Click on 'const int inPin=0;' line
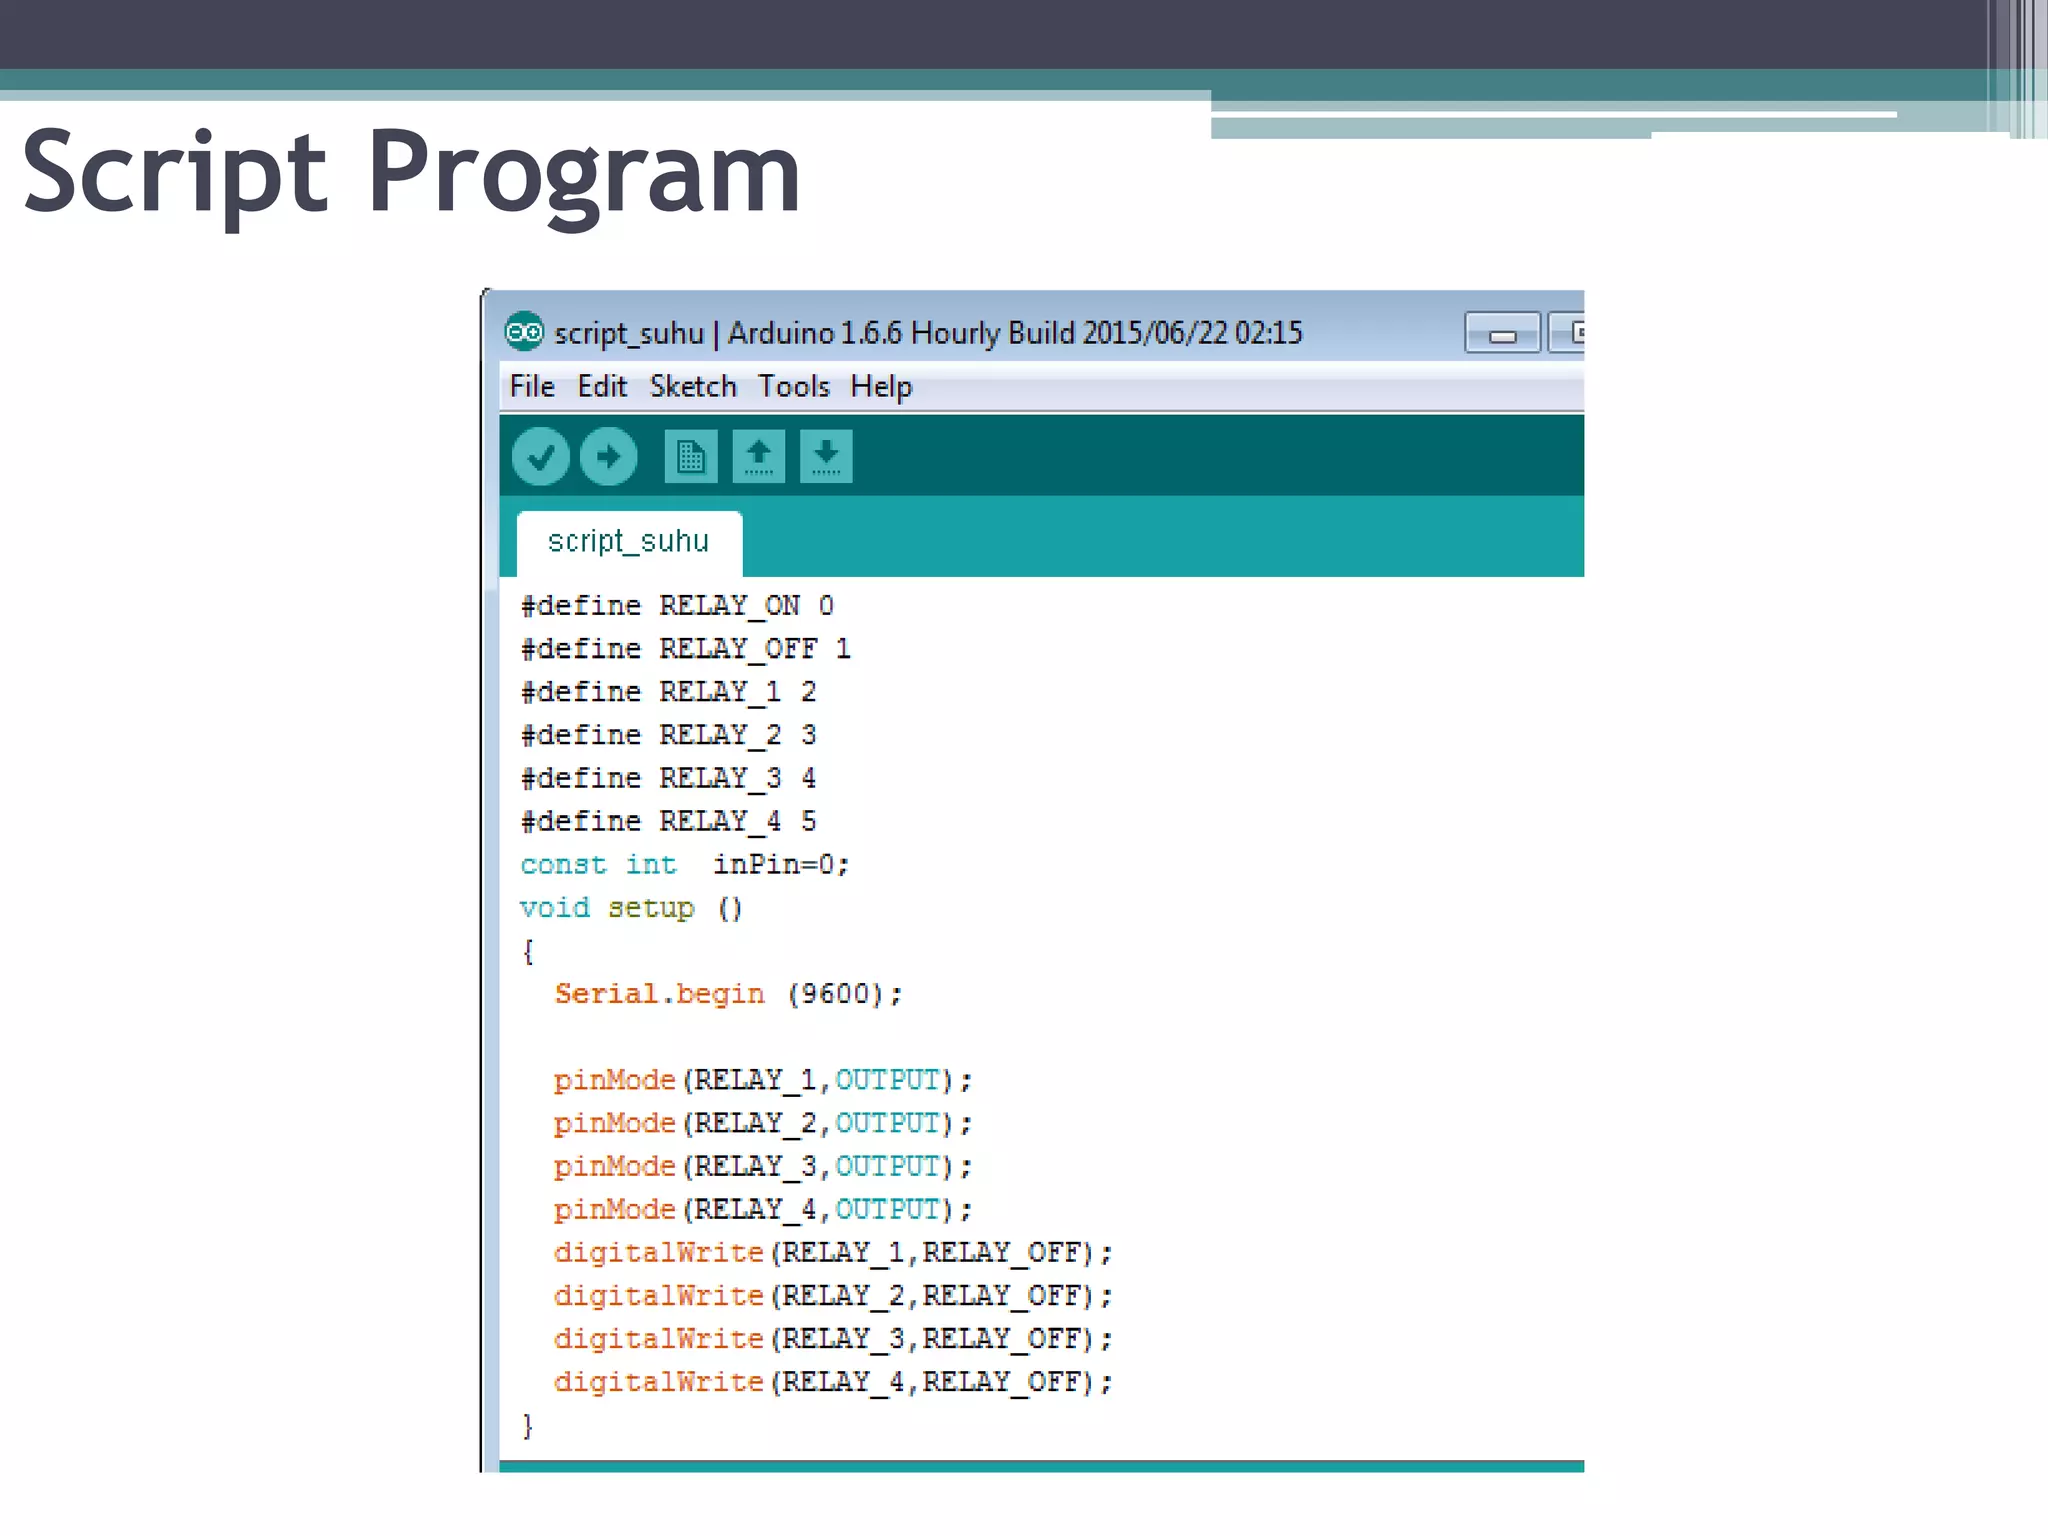Viewport: 2048px width, 1536px height. coord(684,865)
